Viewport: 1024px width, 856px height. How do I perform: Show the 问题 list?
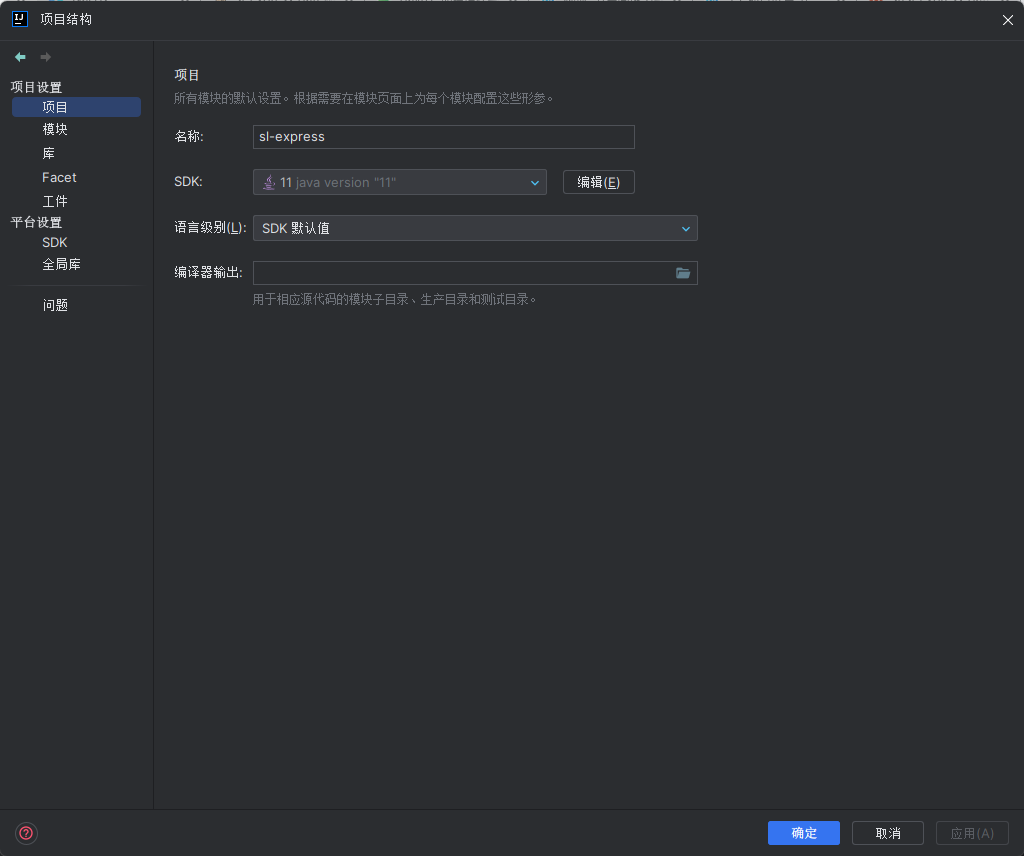pos(55,305)
